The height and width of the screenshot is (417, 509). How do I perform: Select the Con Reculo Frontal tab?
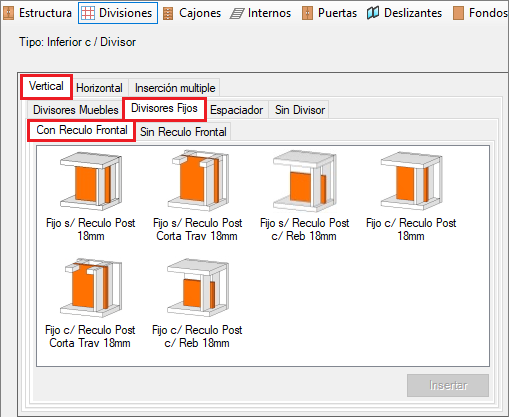(x=82, y=130)
